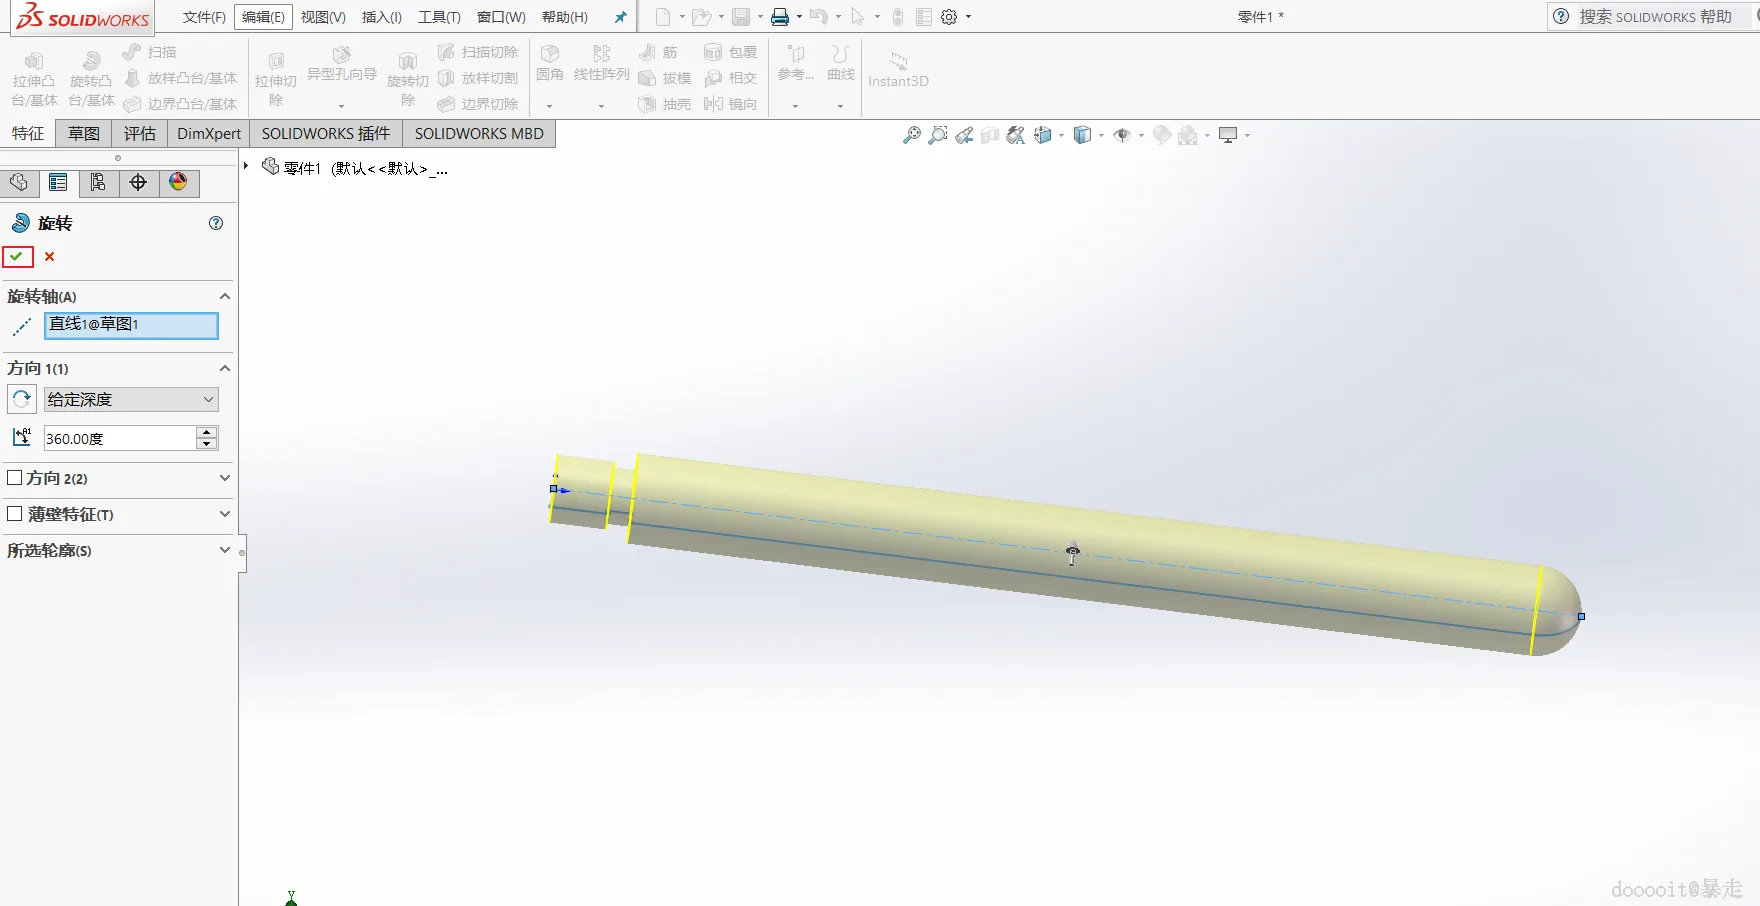Screen dimensions: 1760x906
Task: Click the View Orientation icon
Action: tap(1043, 135)
